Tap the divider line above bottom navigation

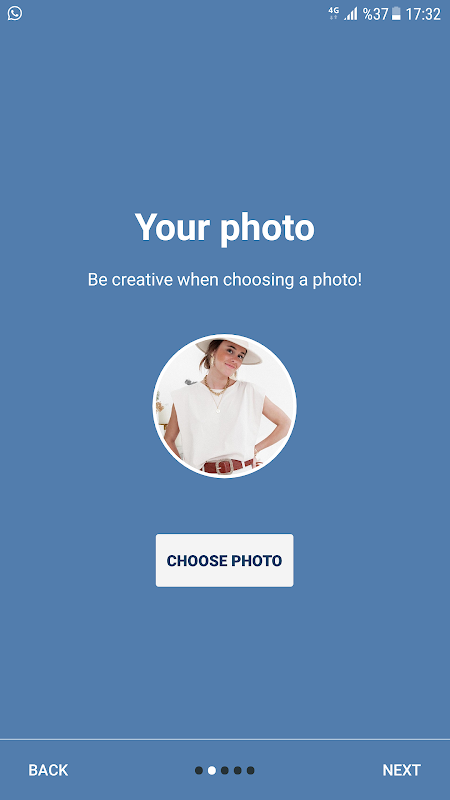pos(225,739)
